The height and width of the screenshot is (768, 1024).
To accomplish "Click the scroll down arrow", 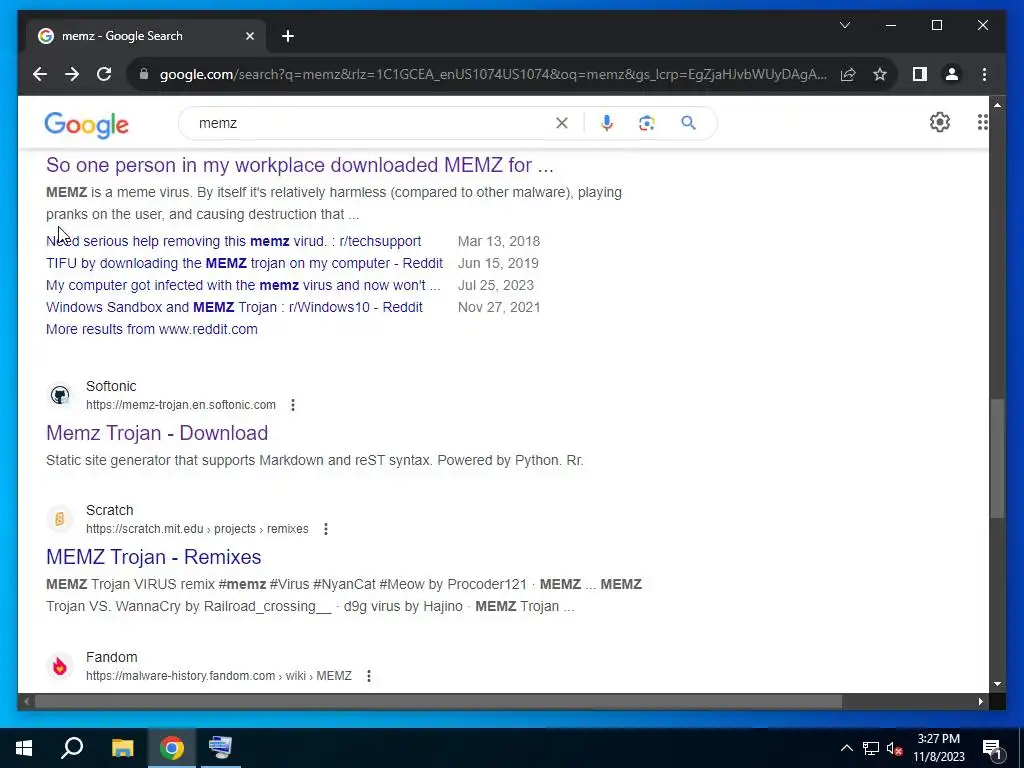I will (x=997, y=684).
